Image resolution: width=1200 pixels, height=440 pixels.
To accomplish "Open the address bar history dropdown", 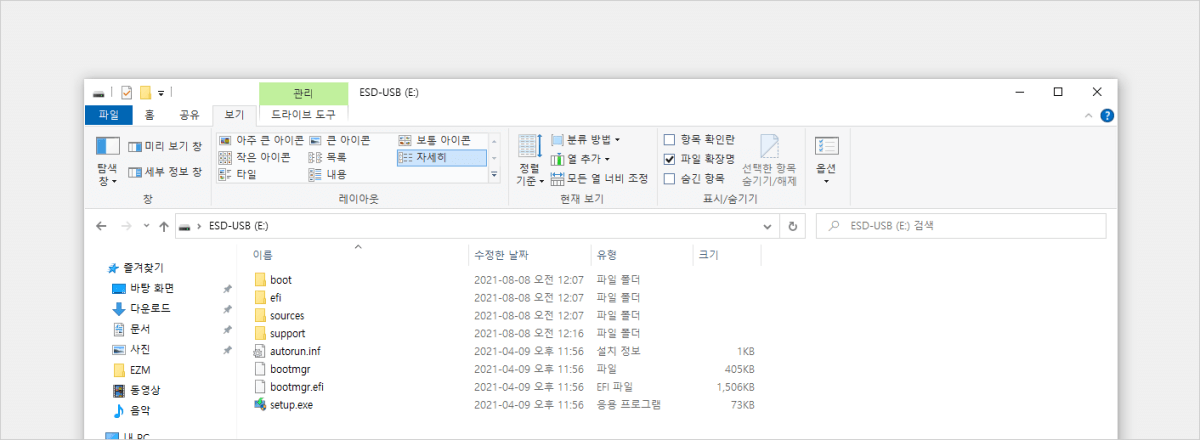I will [769, 226].
